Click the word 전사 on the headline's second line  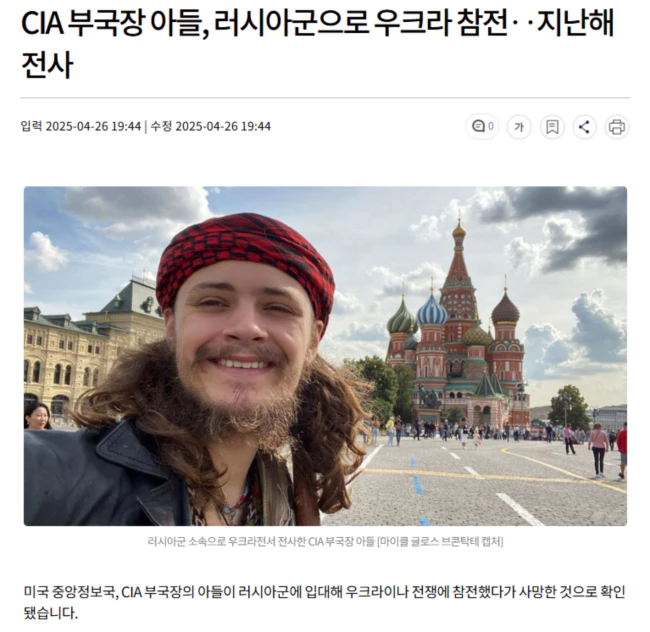[x=47, y=65]
